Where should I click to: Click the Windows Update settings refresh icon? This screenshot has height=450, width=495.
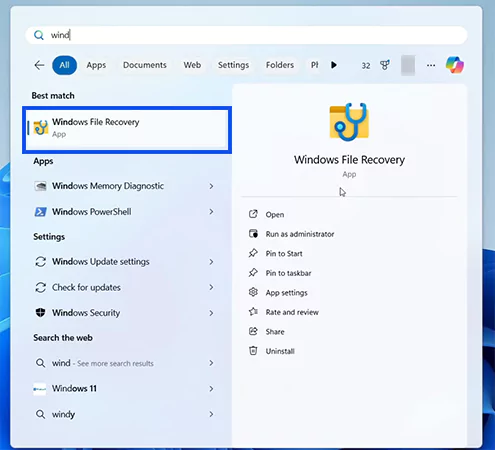41,262
